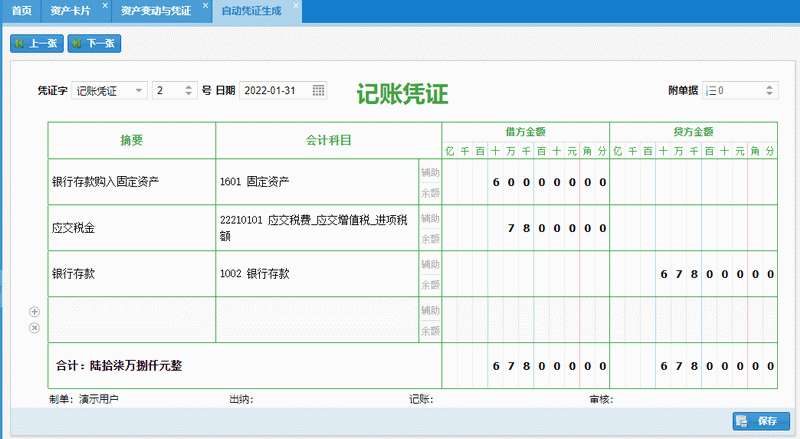Click 辅助 link in the 固定资产 row
Image resolution: width=800 pixels, height=439 pixels.
(x=429, y=172)
